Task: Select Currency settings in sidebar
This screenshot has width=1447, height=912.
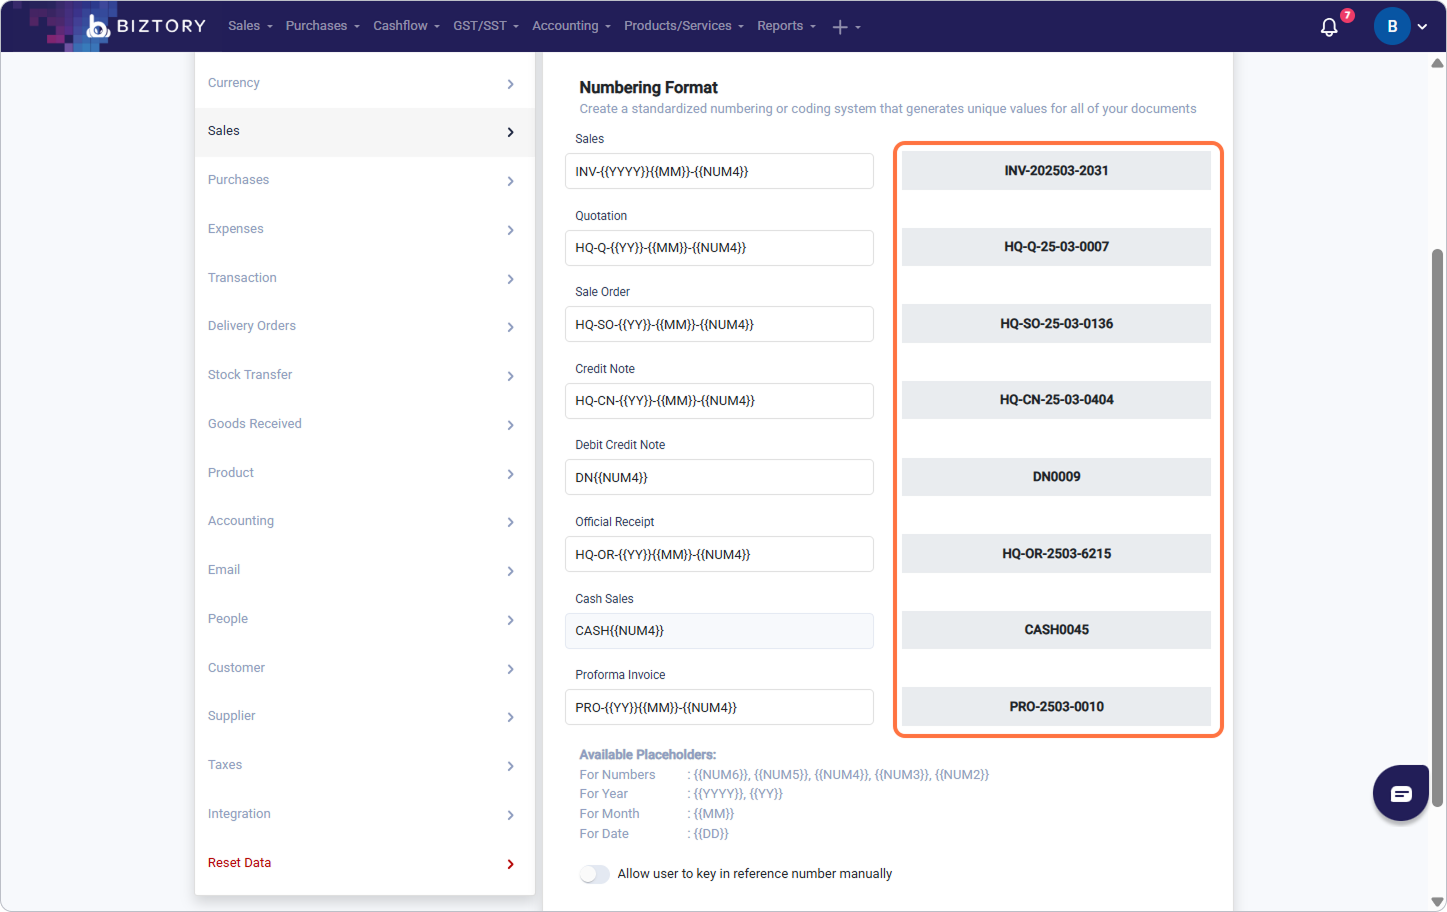Action: [365, 83]
